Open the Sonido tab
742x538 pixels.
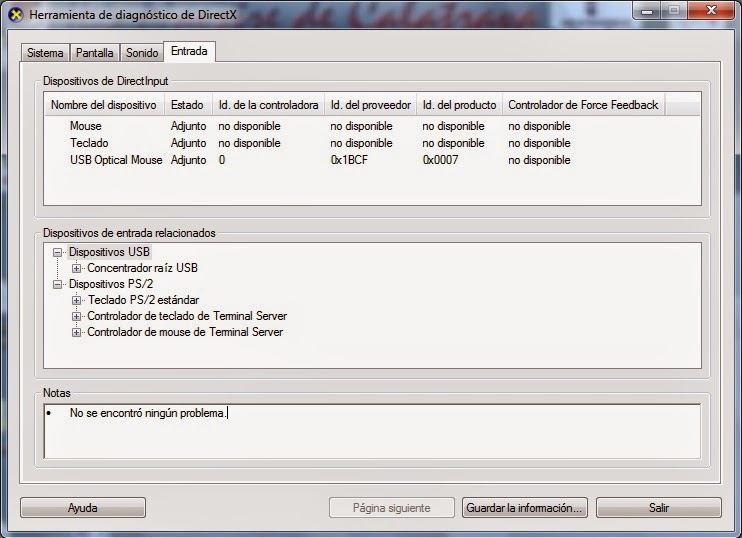coord(142,53)
